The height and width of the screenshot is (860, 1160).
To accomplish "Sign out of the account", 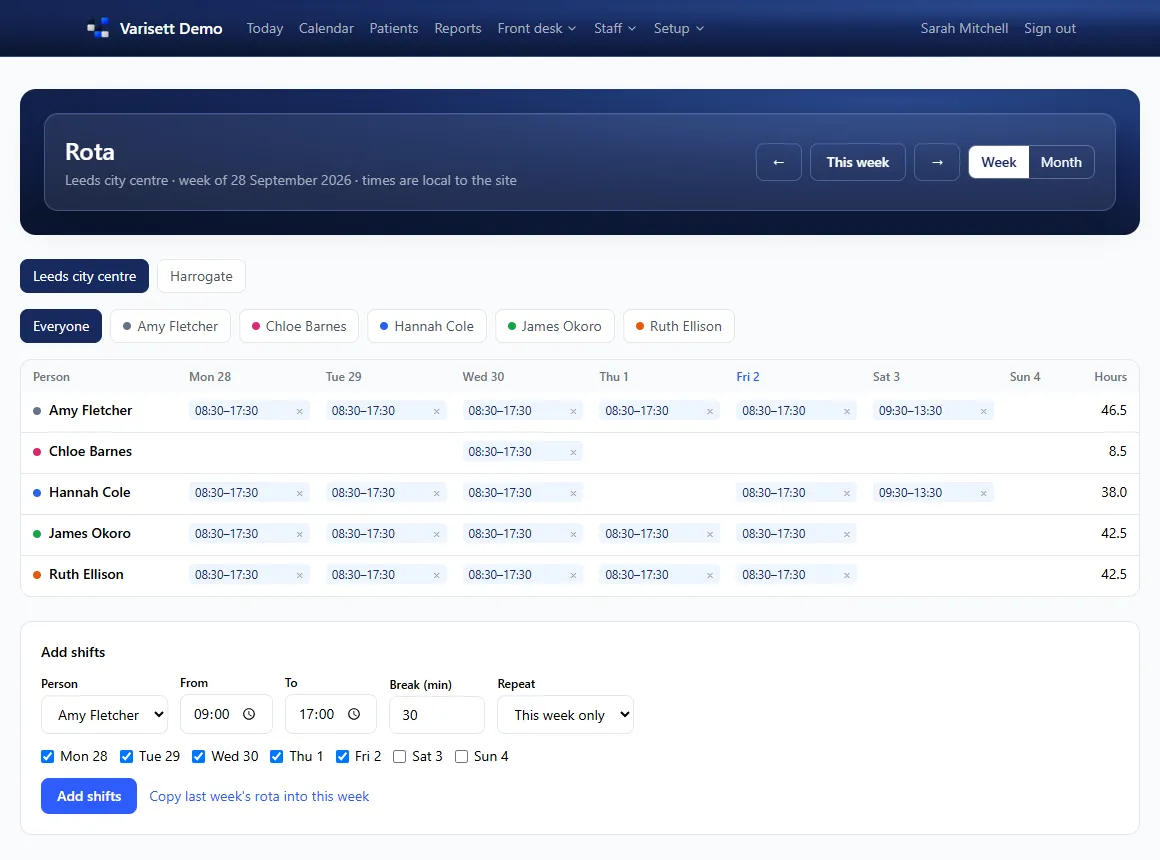I will coord(1050,28).
